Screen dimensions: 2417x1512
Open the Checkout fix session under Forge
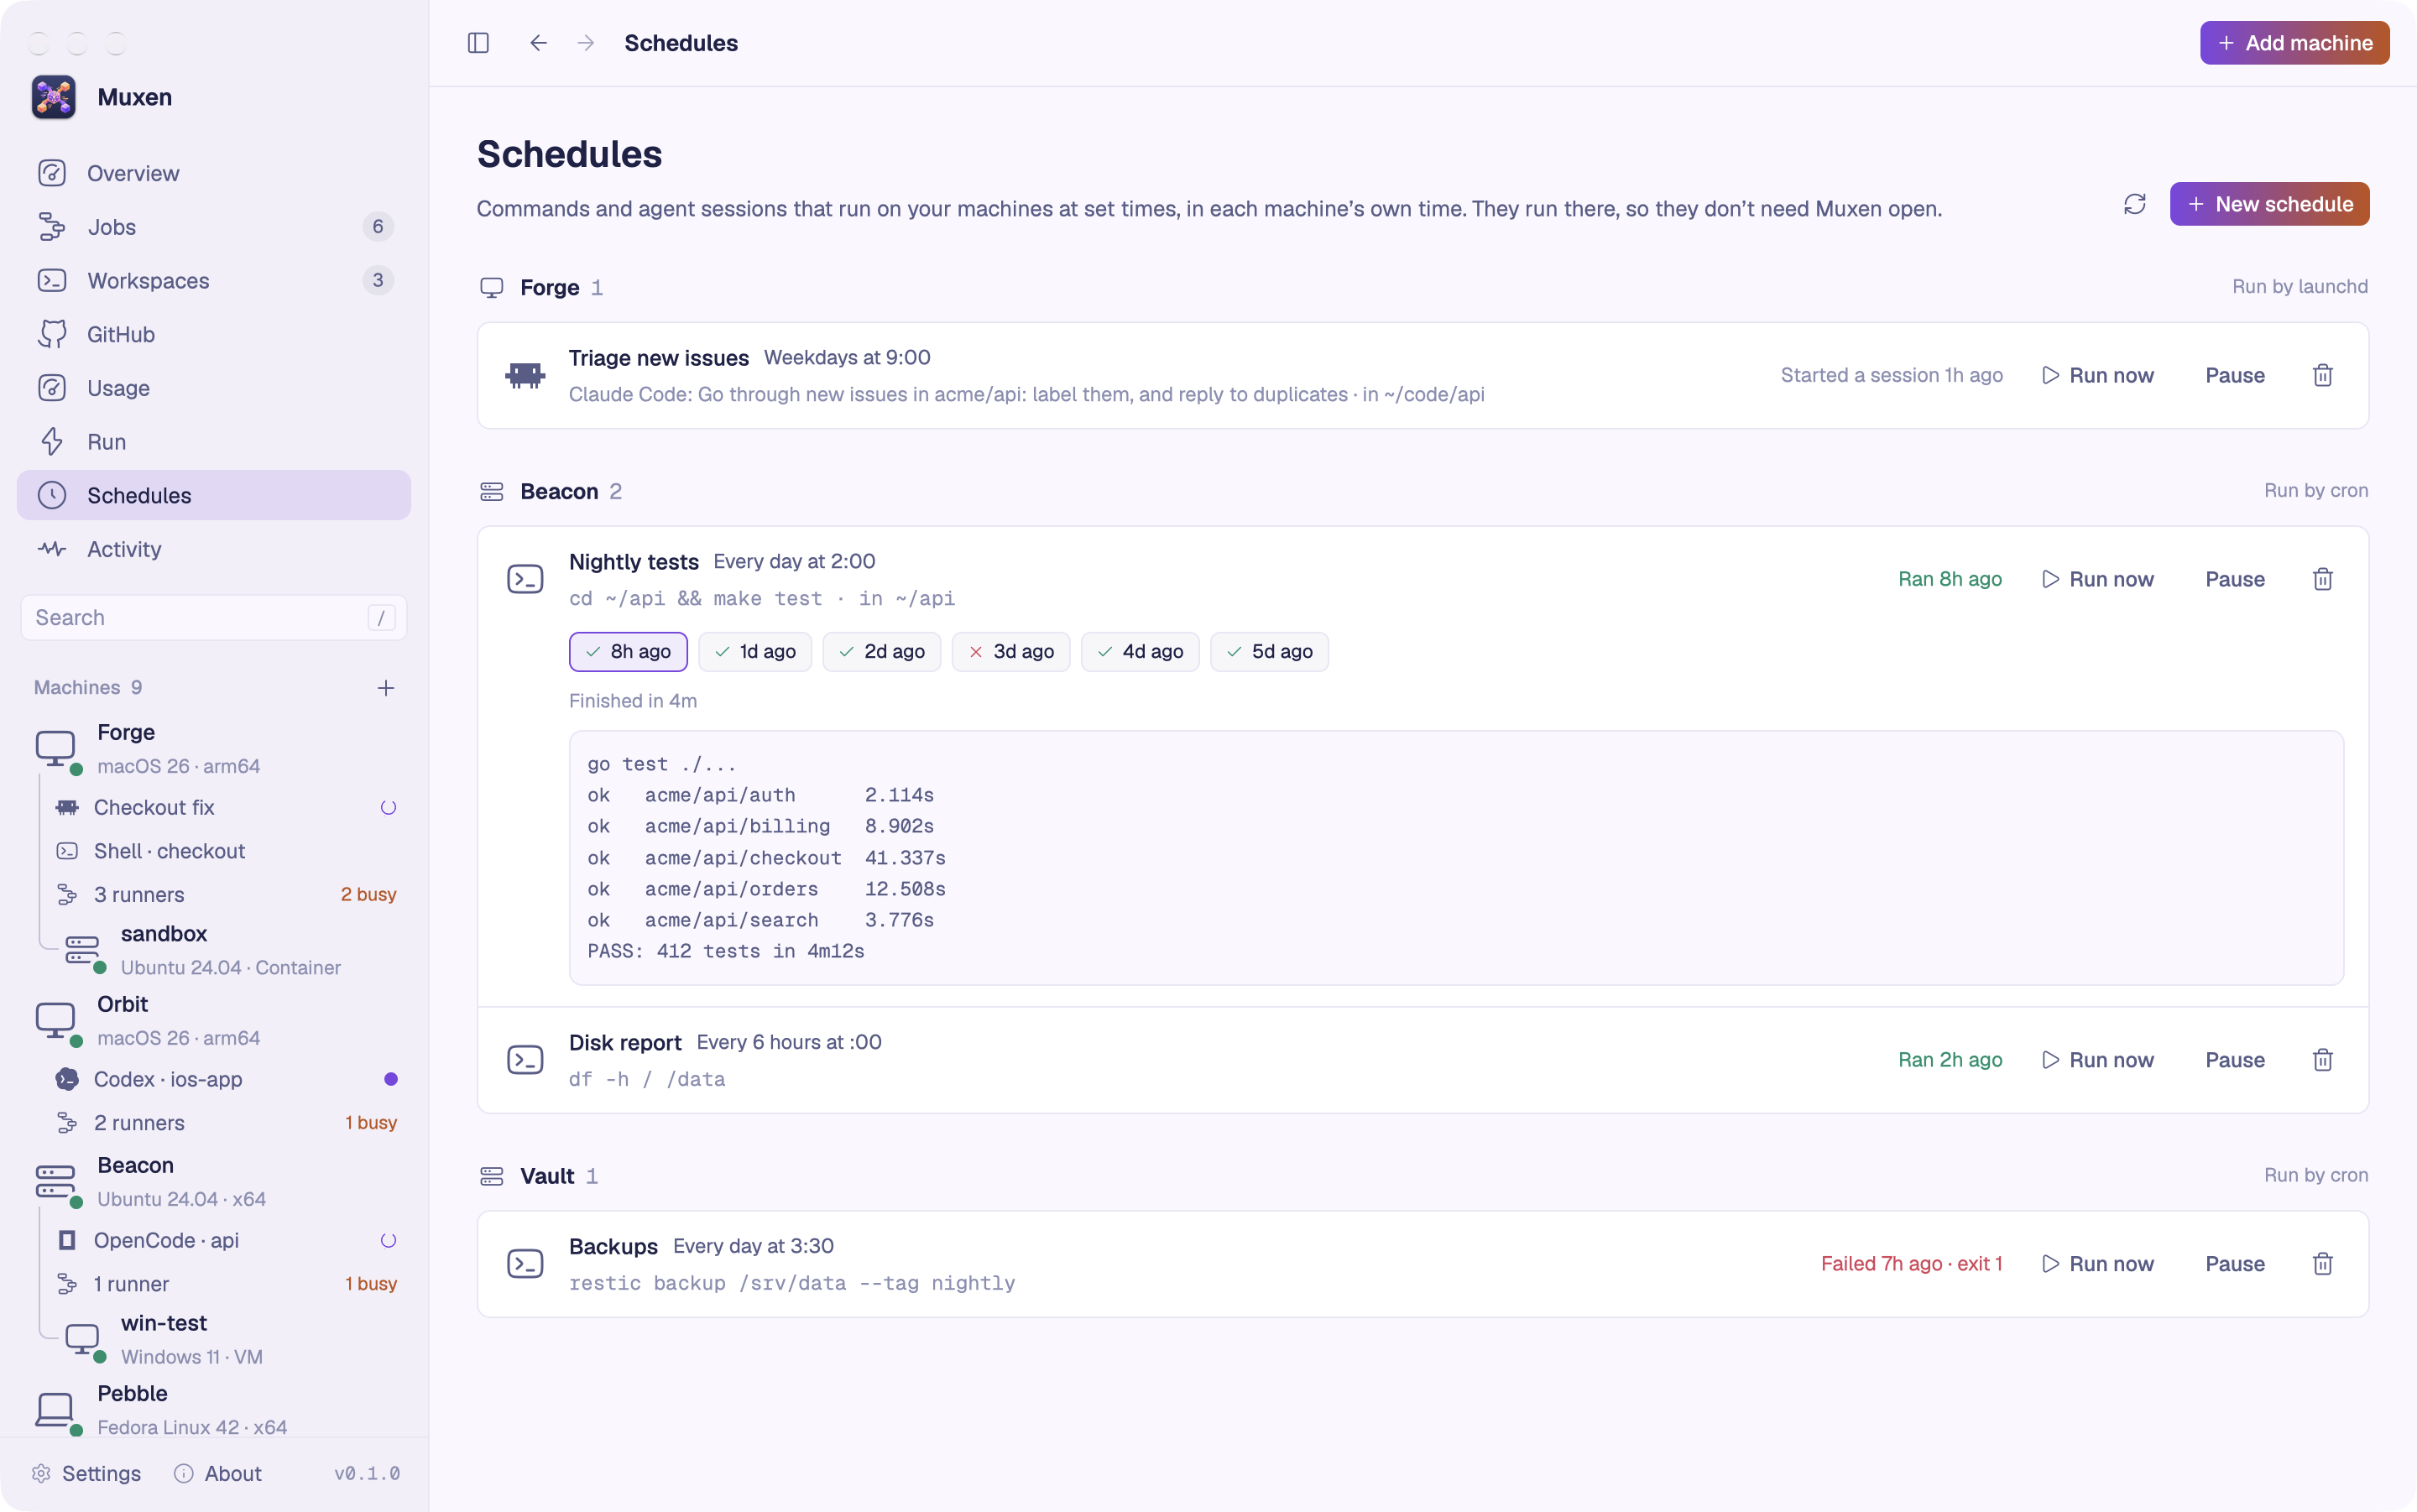226,807
